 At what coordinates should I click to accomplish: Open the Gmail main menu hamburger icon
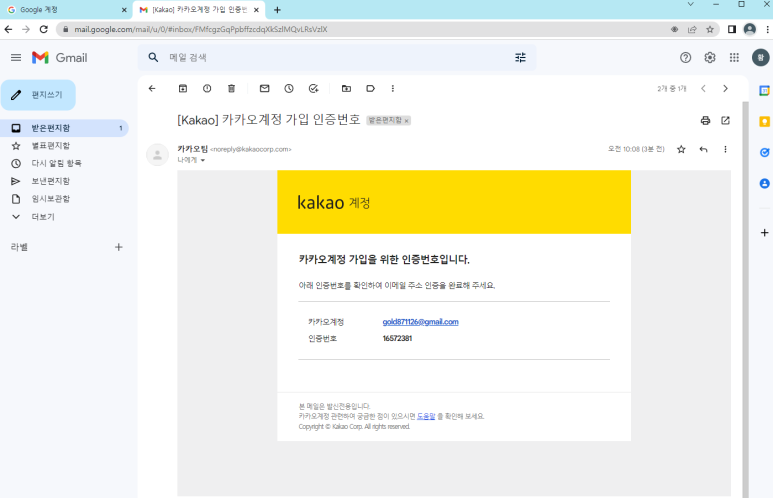point(16,58)
